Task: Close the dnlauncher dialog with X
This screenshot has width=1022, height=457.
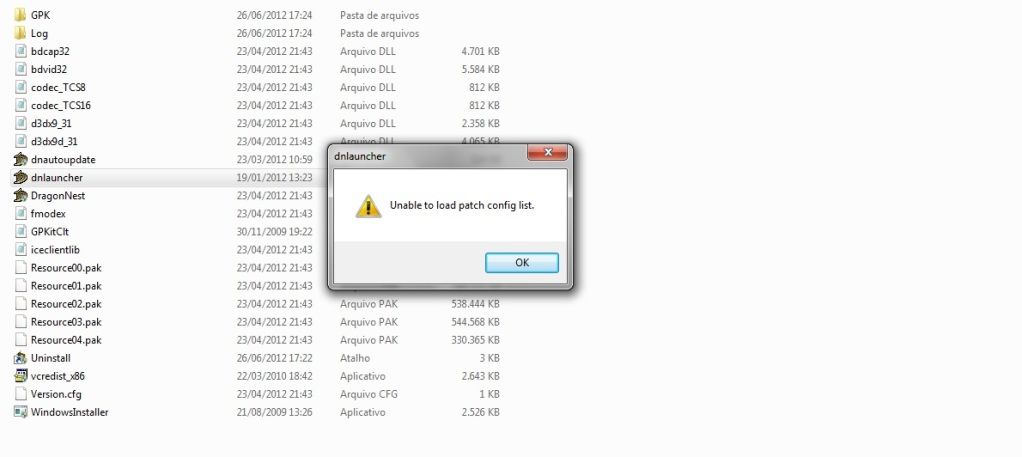Action: (x=548, y=153)
